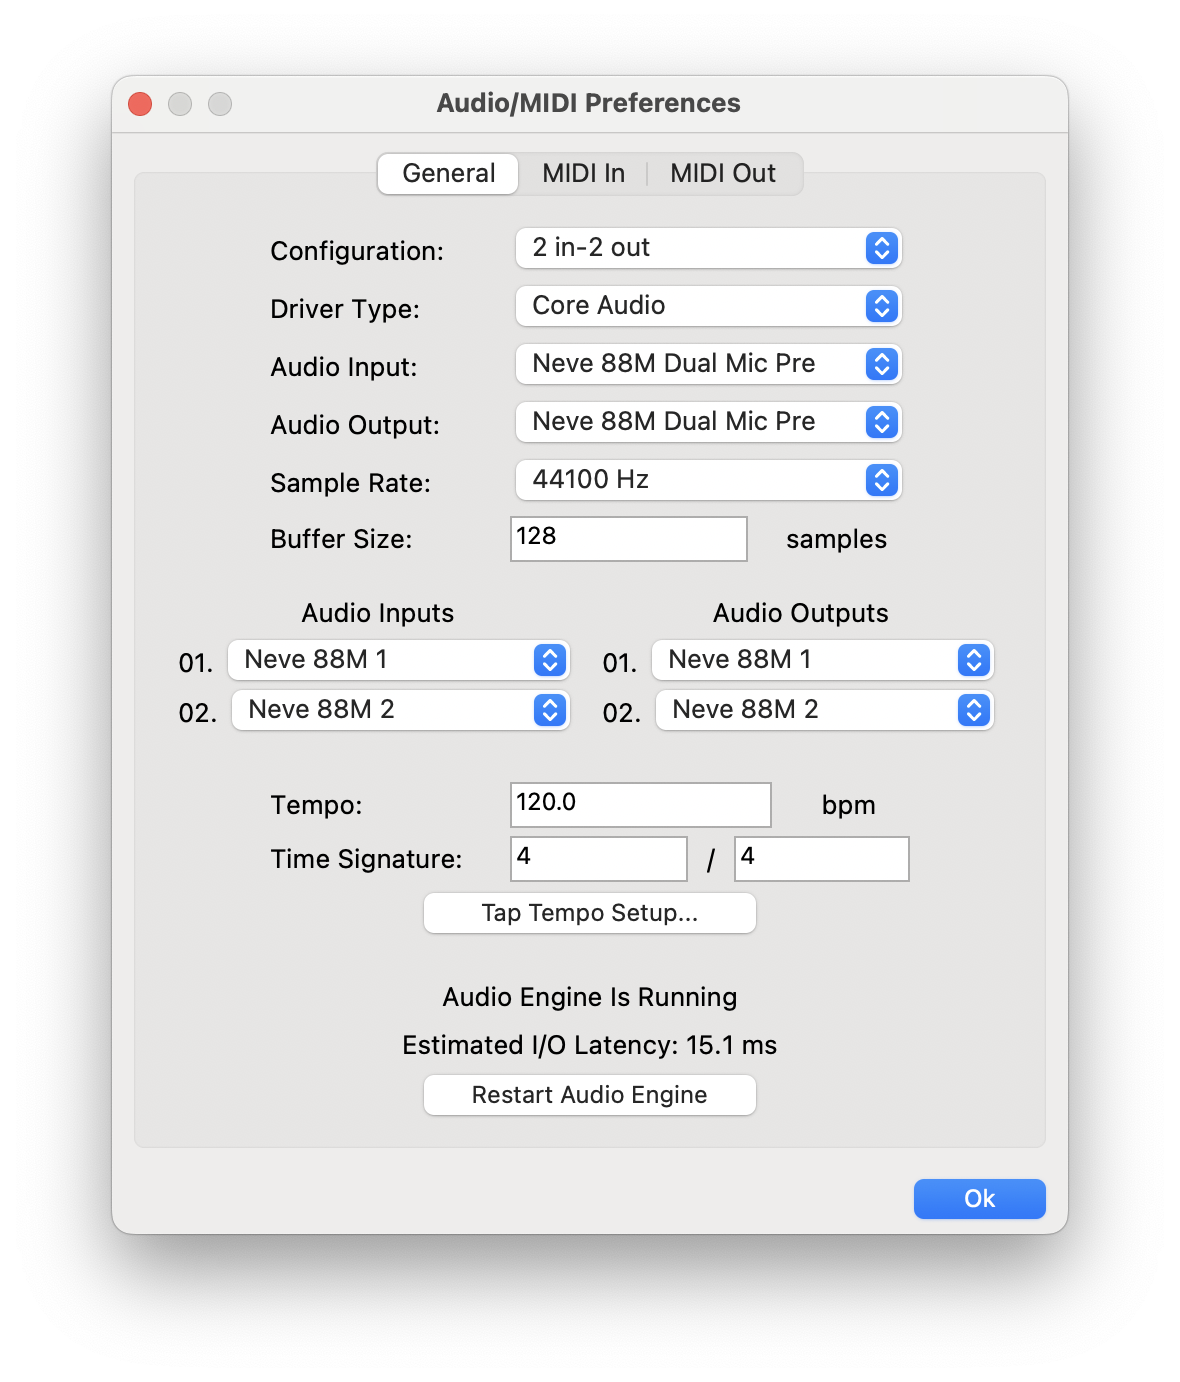Viewport: 1180px width, 1382px height.
Task: Open the Audio Input device dropdown
Action: [708, 364]
